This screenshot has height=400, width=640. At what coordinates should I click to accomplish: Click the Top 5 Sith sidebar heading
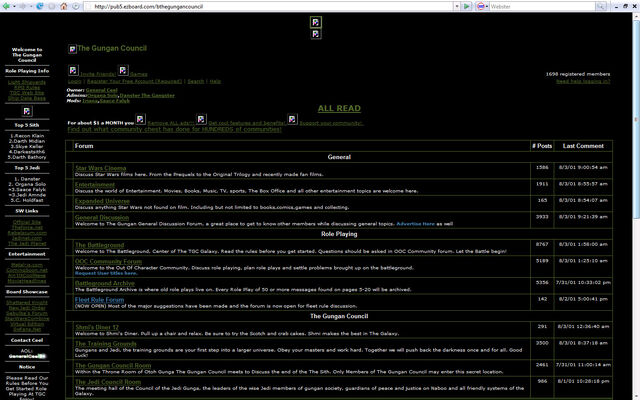click(x=27, y=125)
